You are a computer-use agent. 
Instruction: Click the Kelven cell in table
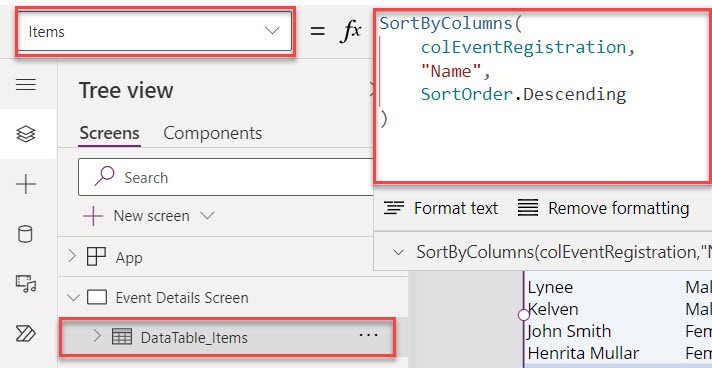click(x=553, y=309)
